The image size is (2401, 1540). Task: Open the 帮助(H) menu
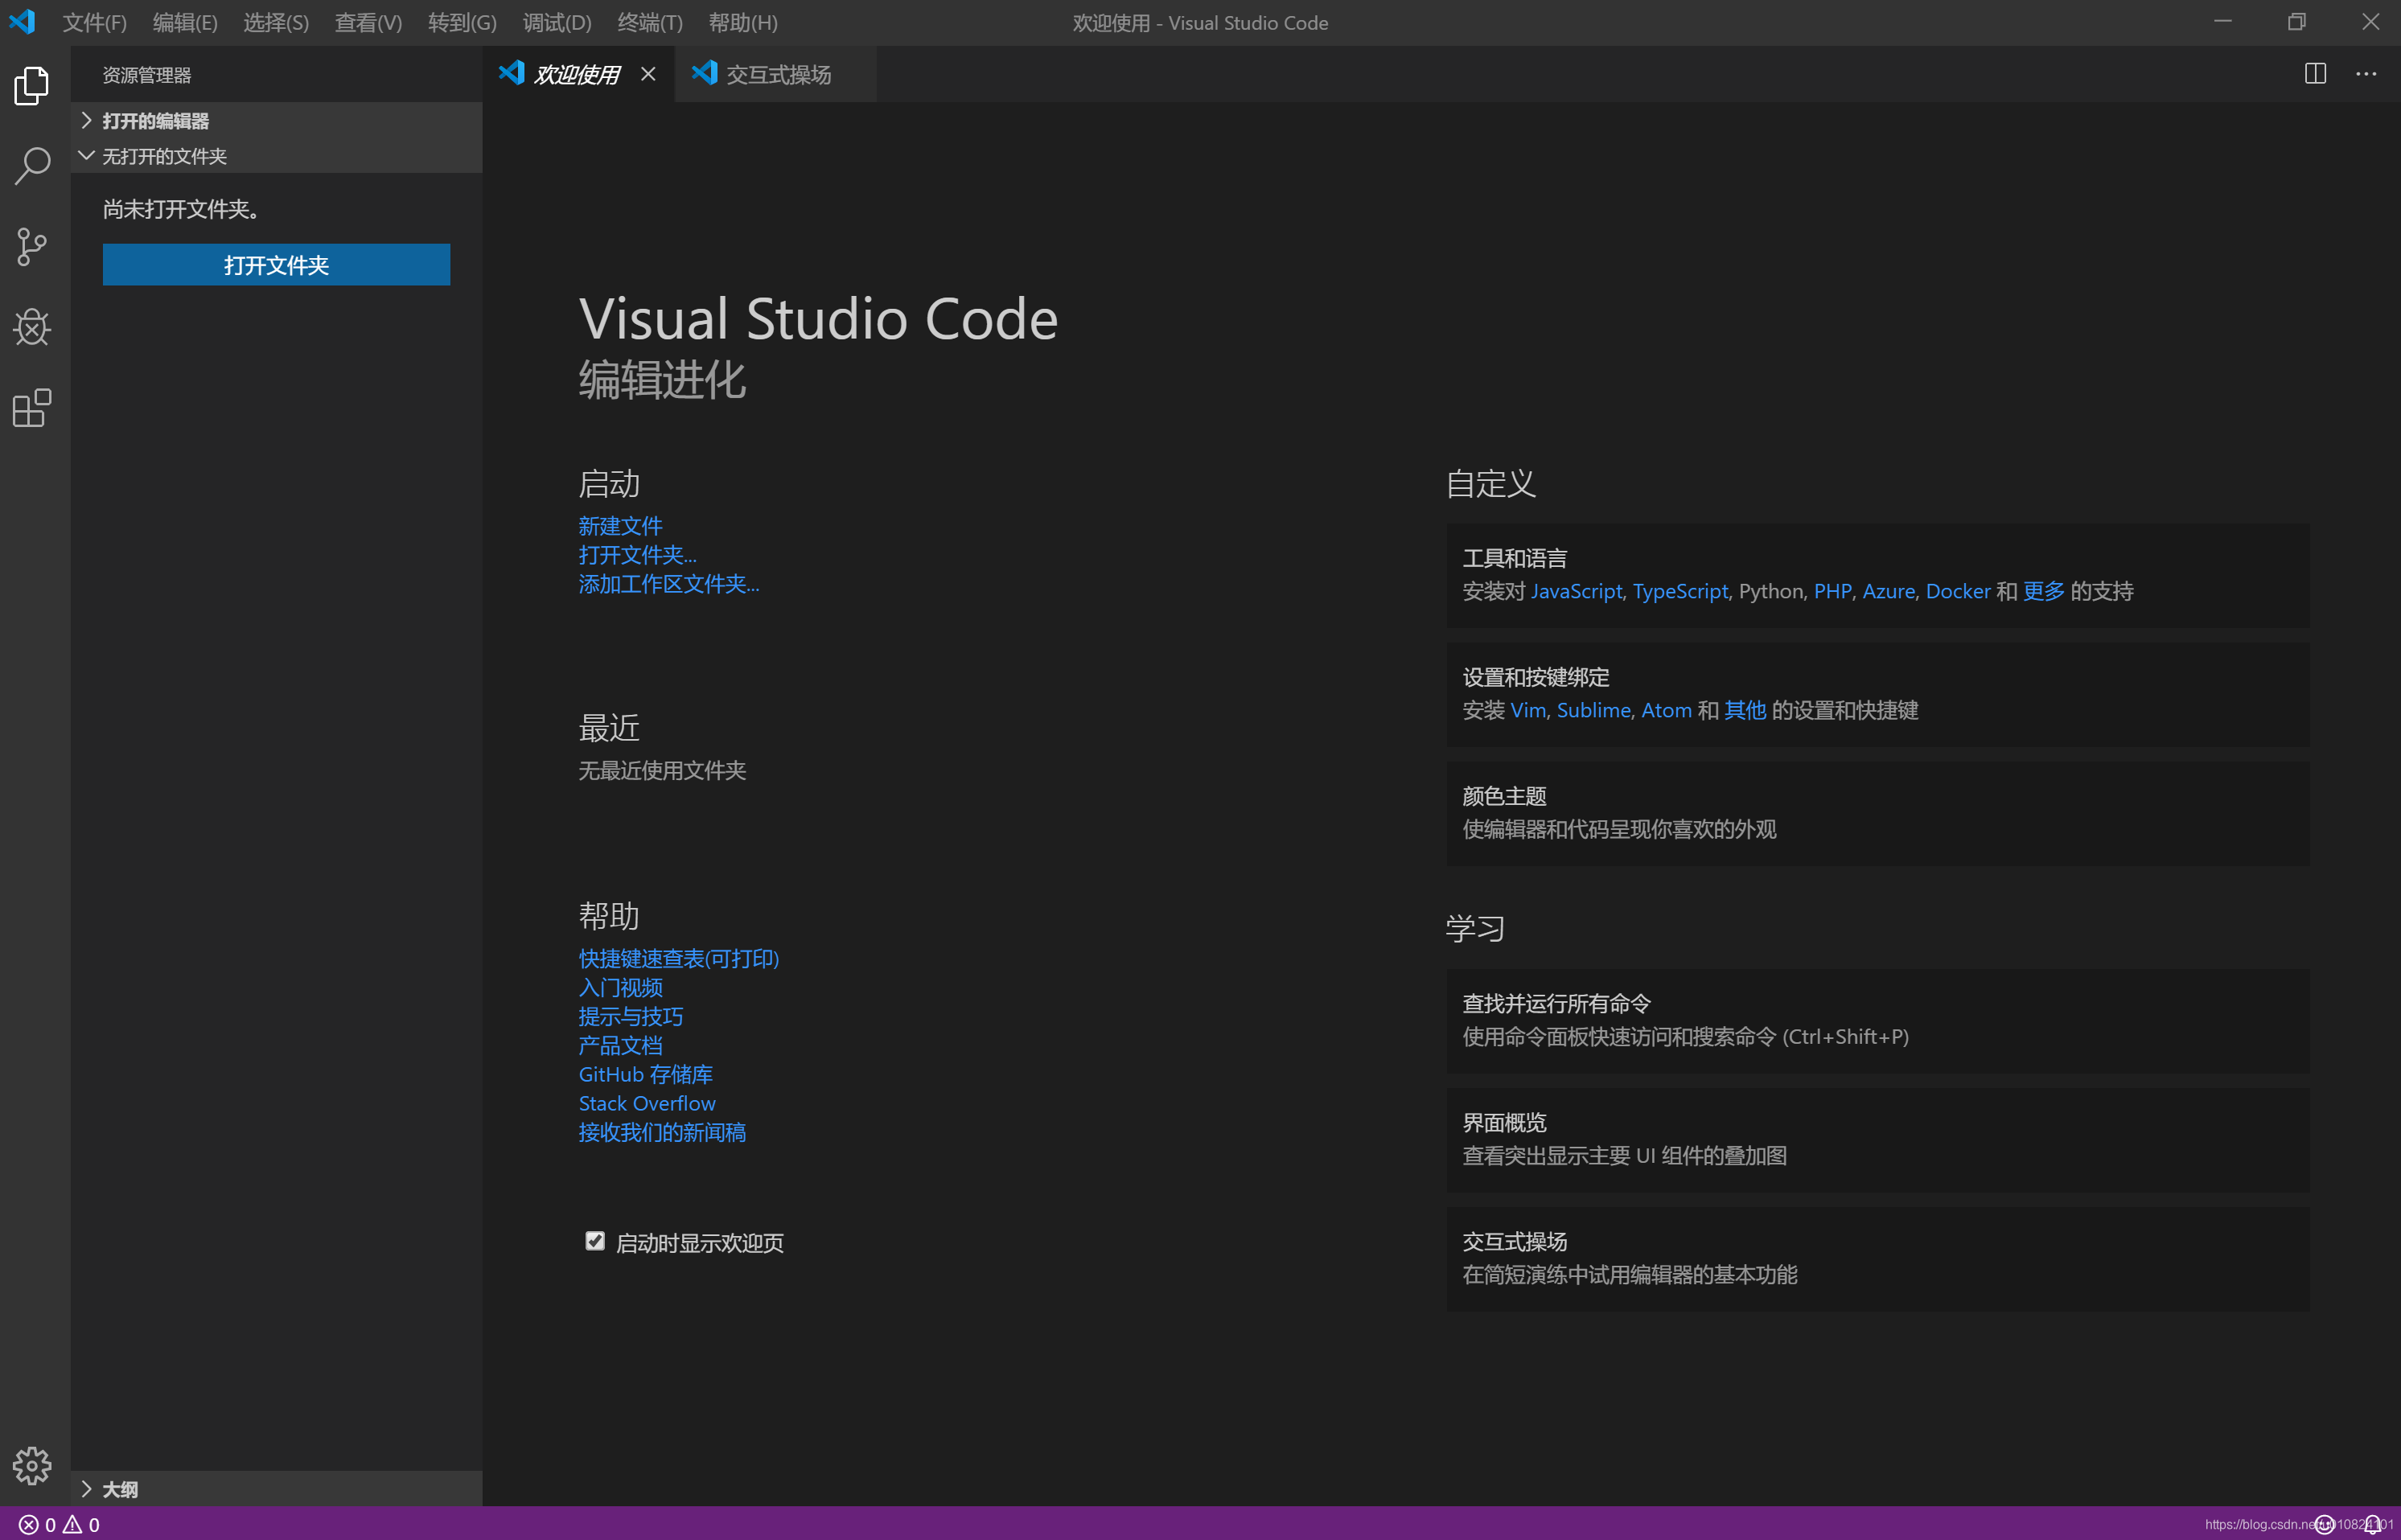(x=743, y=22)
